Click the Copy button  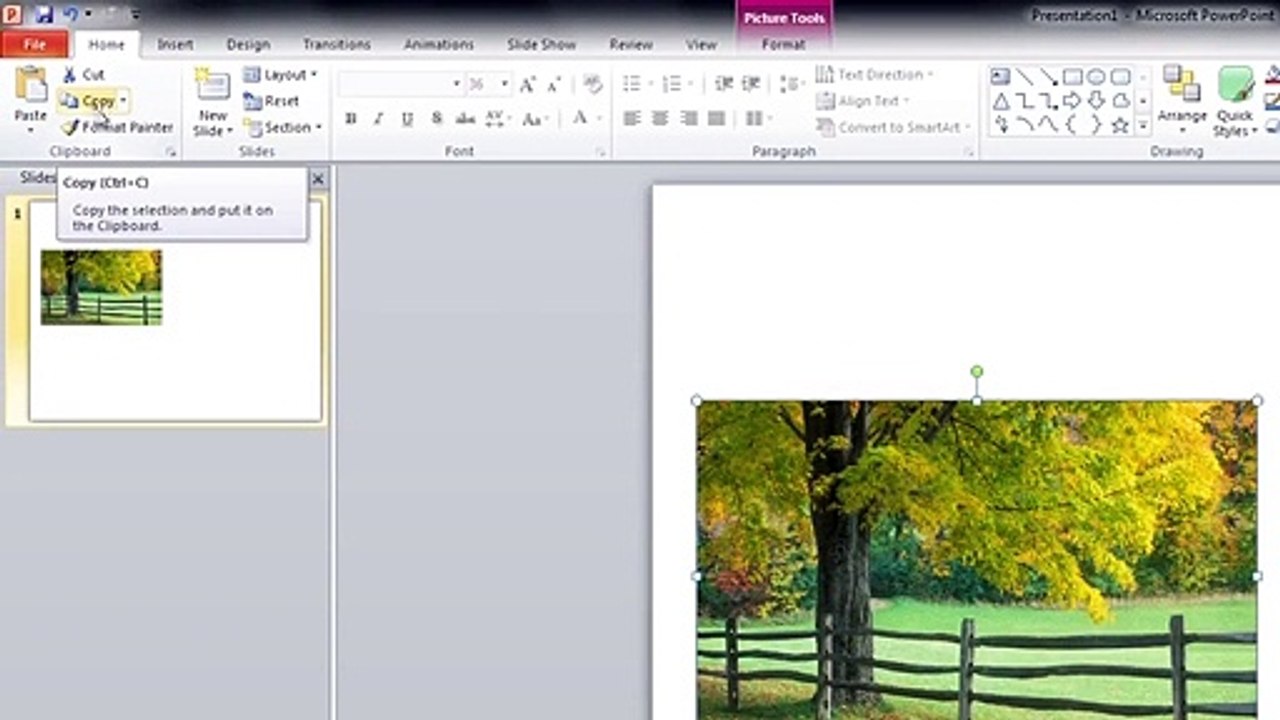click(x=88, y=101)
